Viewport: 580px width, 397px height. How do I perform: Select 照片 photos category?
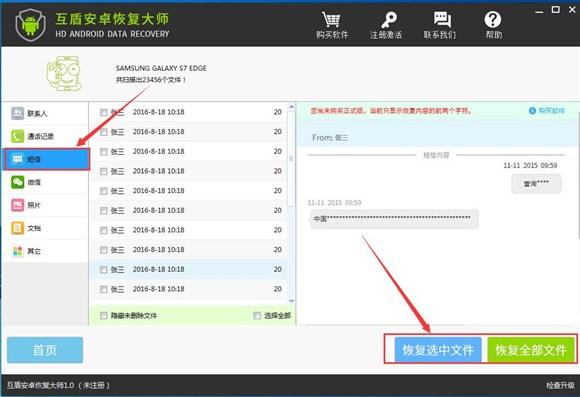click(x=45, y=205)
